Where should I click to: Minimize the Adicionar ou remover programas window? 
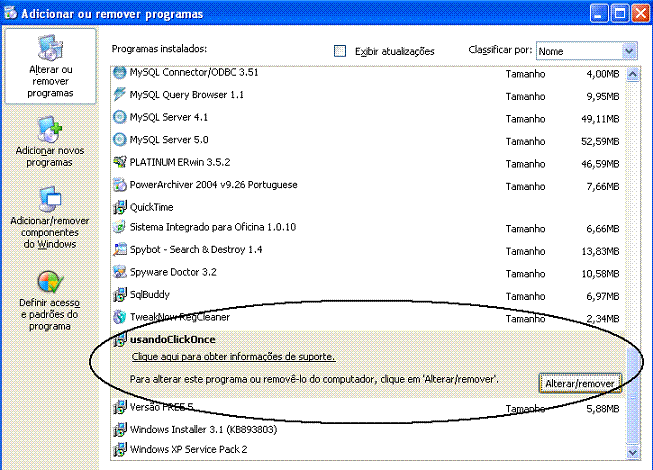click(x=598, y=13)
